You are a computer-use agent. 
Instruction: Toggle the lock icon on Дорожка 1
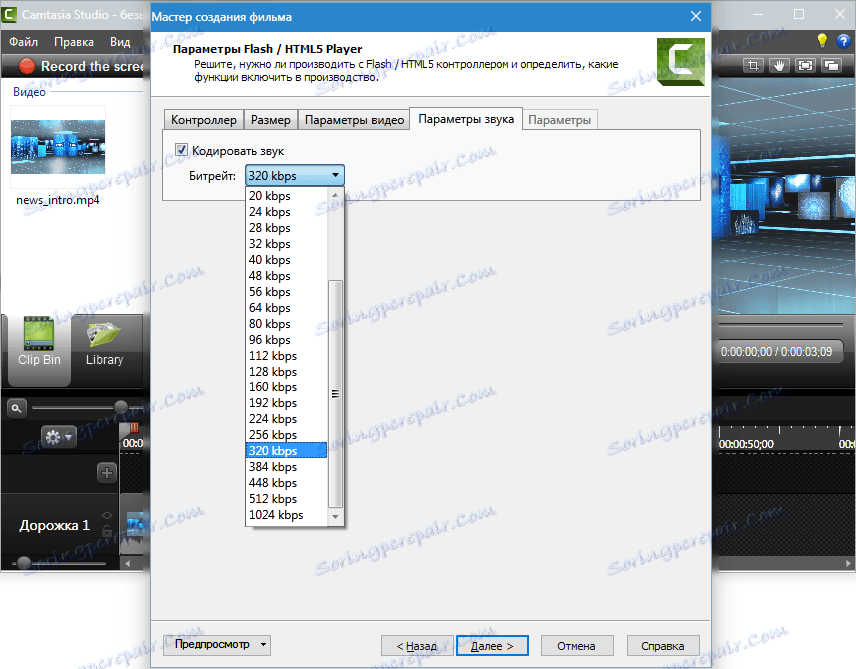tap(106, 530)
